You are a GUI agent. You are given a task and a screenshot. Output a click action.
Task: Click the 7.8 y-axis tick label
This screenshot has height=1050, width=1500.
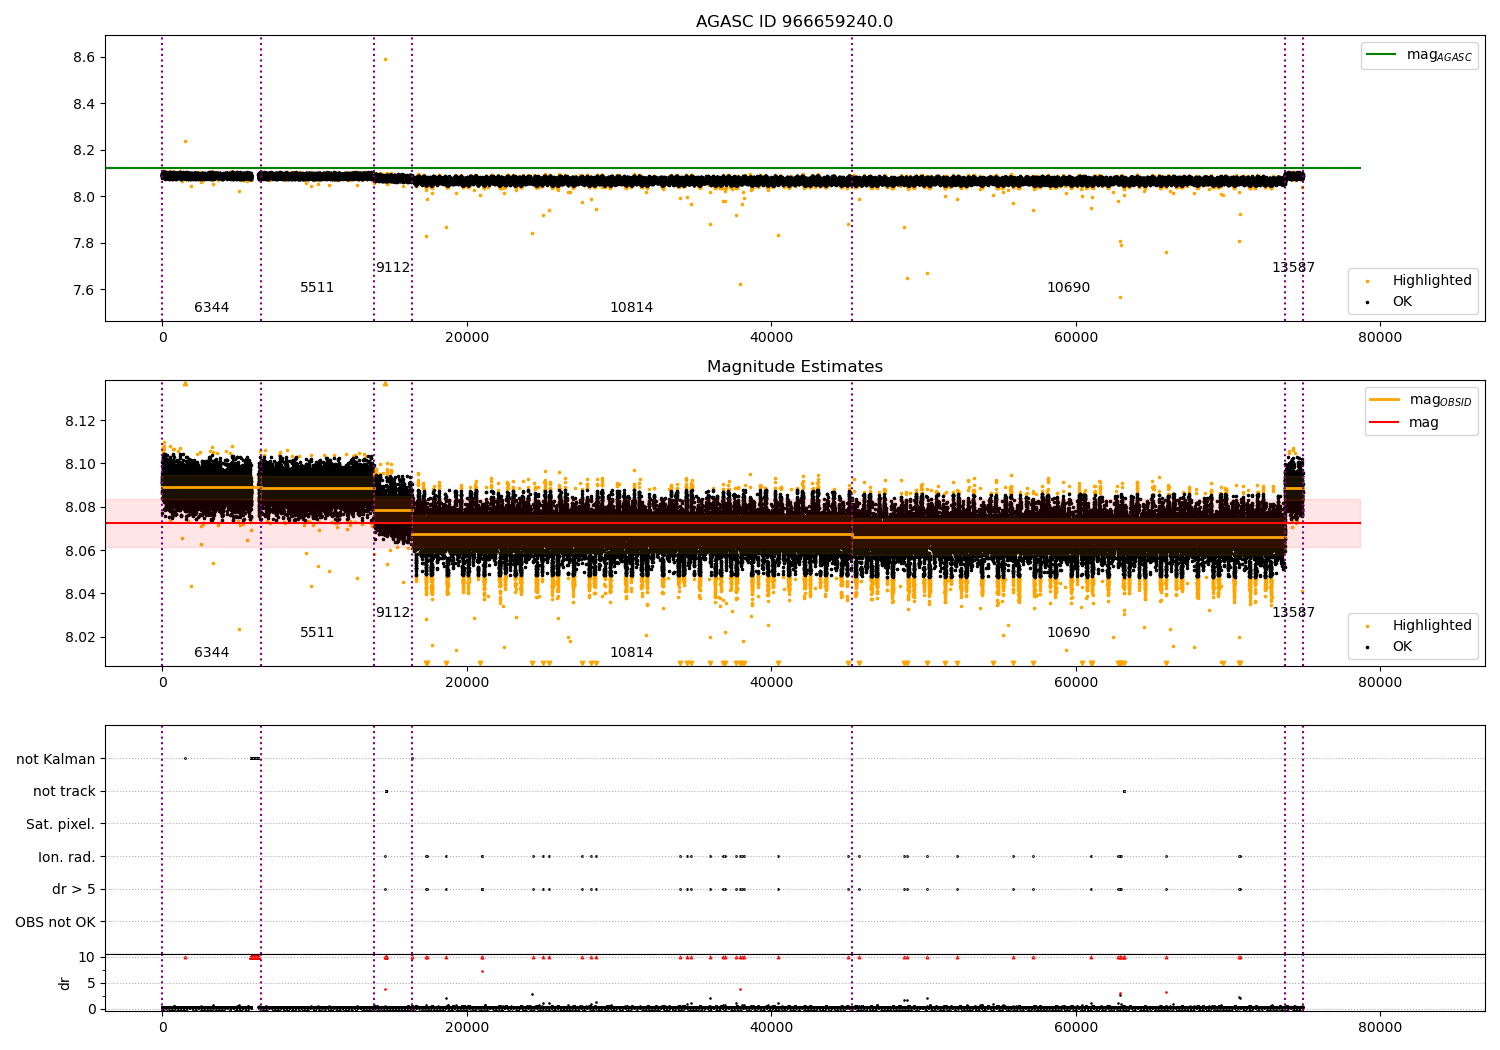[x=84, y=243]
